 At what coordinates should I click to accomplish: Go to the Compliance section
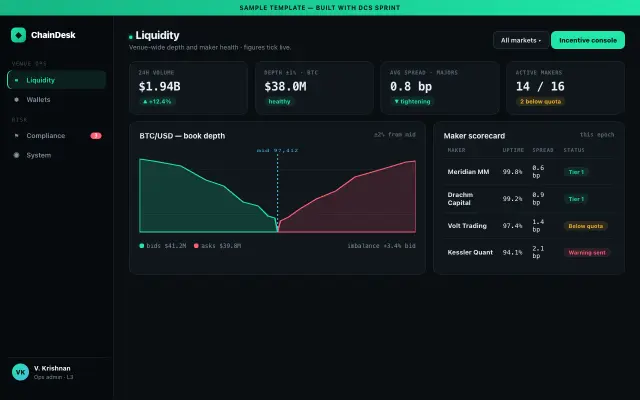(57, 136)
